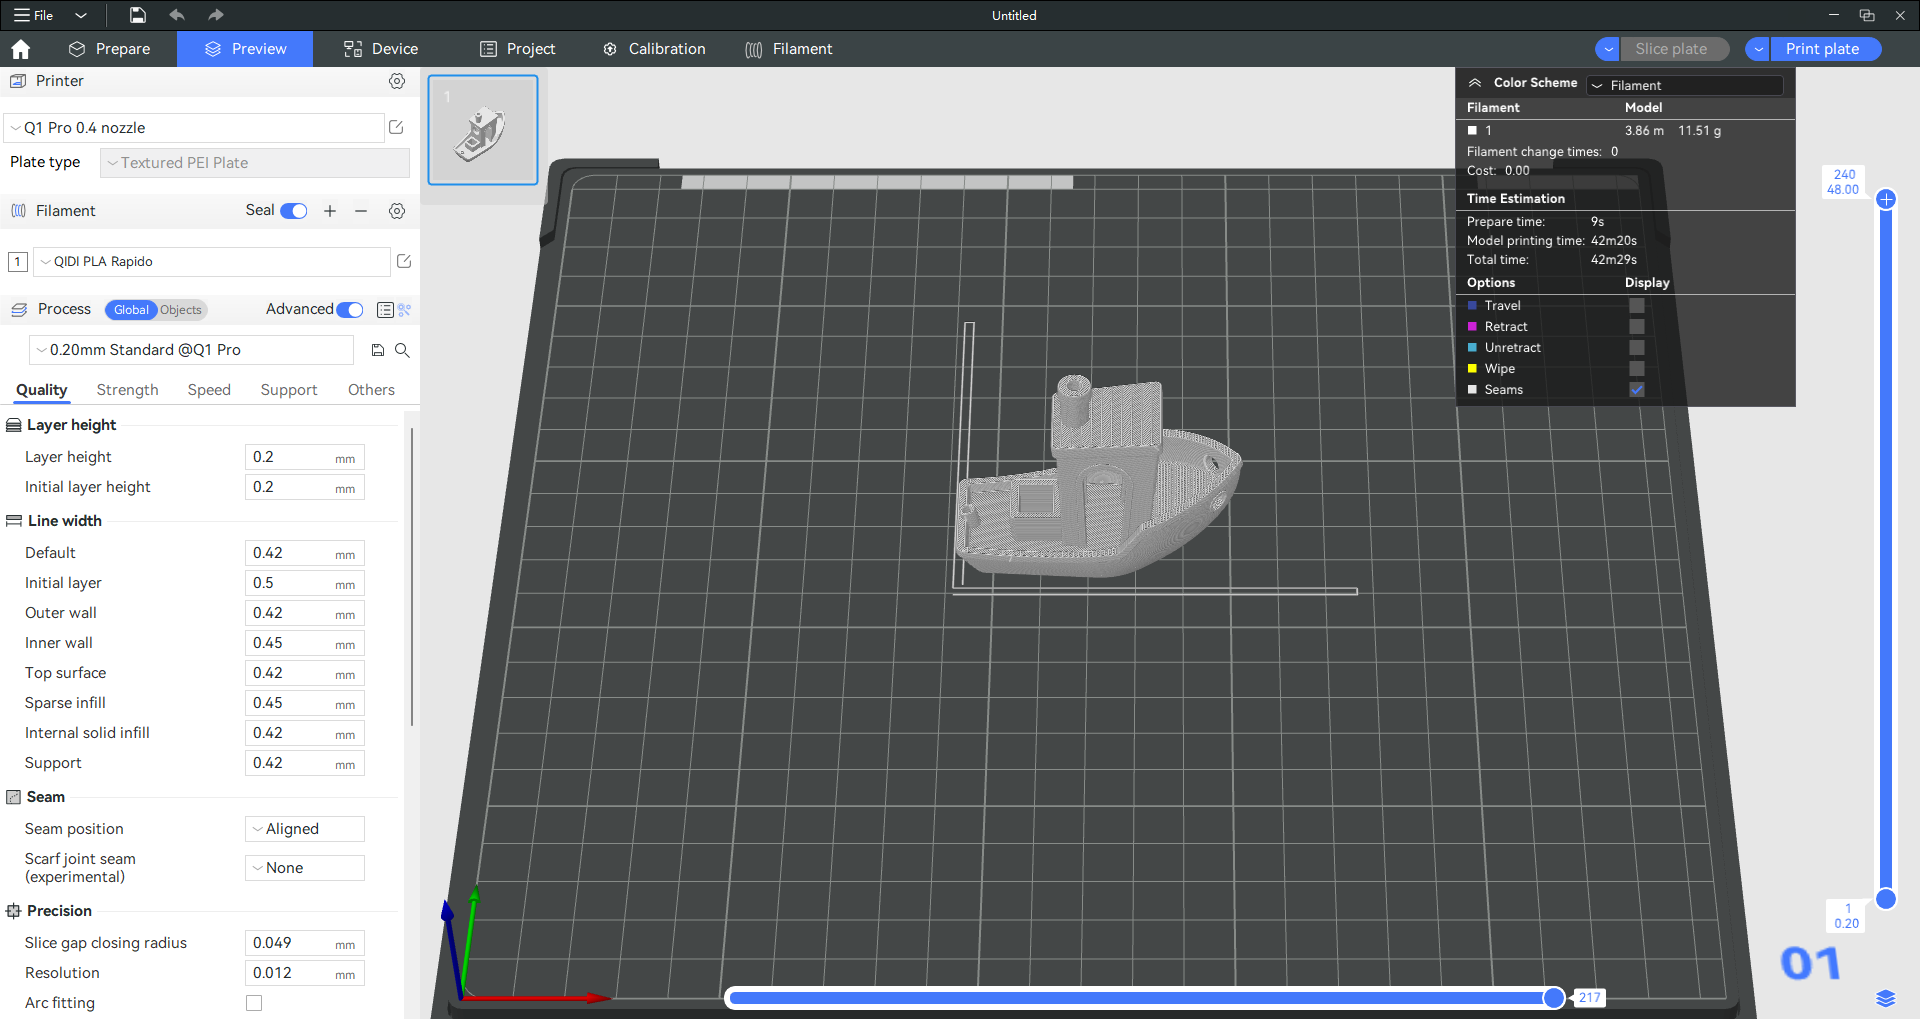Add a filament with the plus icon
Viewport: 1920px width, 1019px height.
pos(330,211)
